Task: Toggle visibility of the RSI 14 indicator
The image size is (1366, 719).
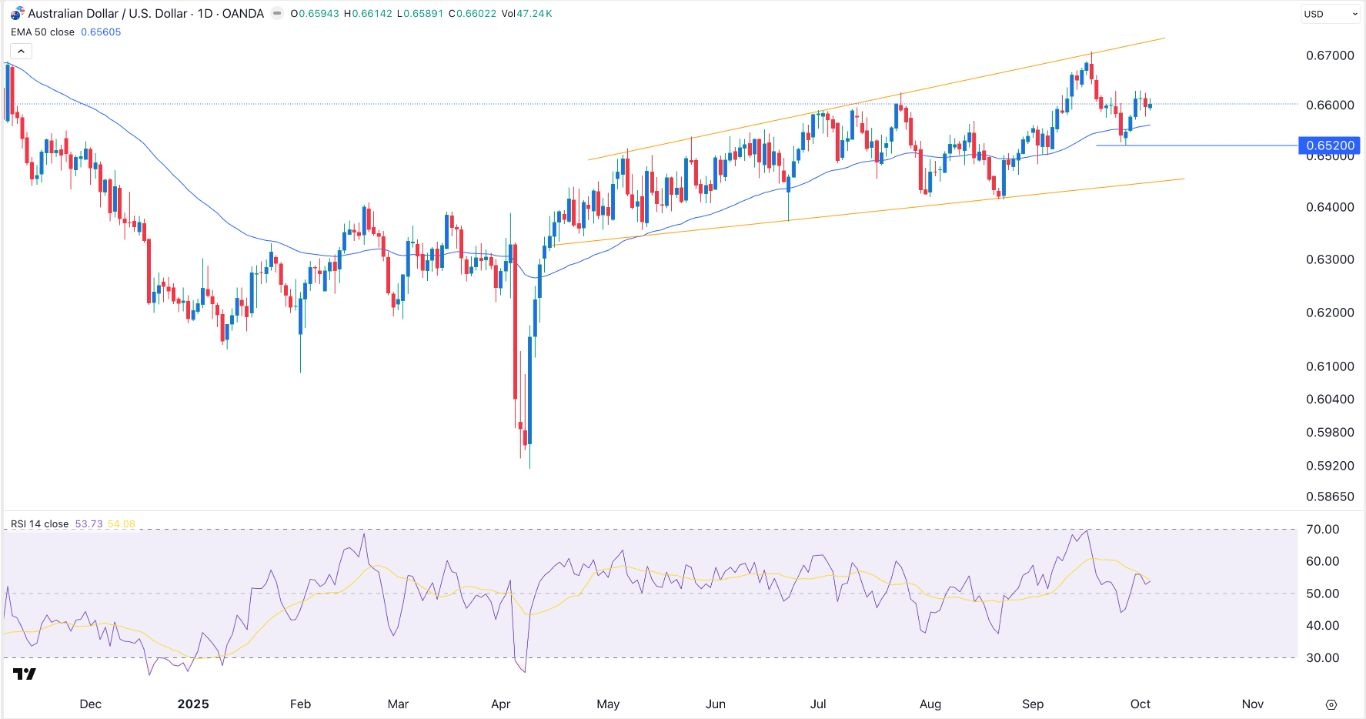Action: click(38, 523)
